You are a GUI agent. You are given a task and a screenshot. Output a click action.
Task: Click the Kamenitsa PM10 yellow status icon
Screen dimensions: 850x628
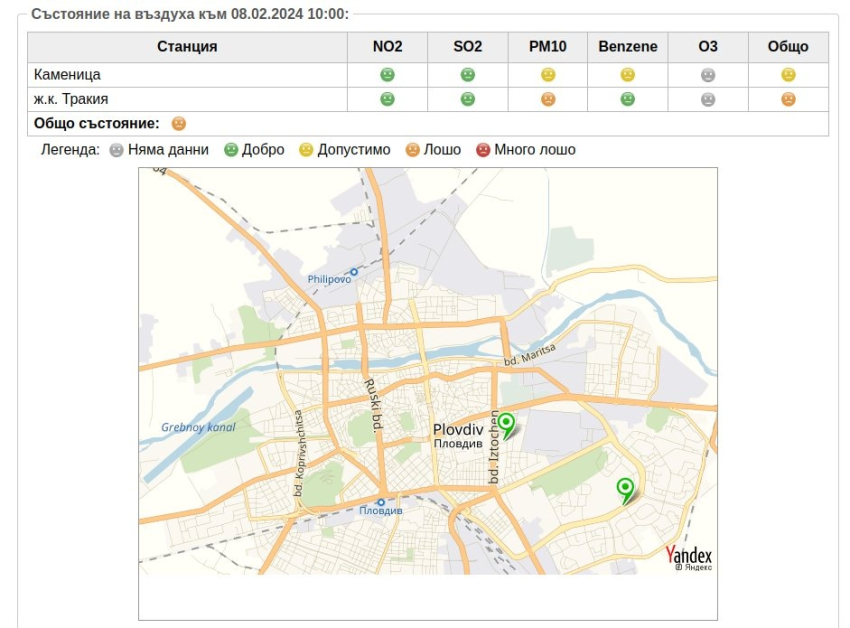548,75
